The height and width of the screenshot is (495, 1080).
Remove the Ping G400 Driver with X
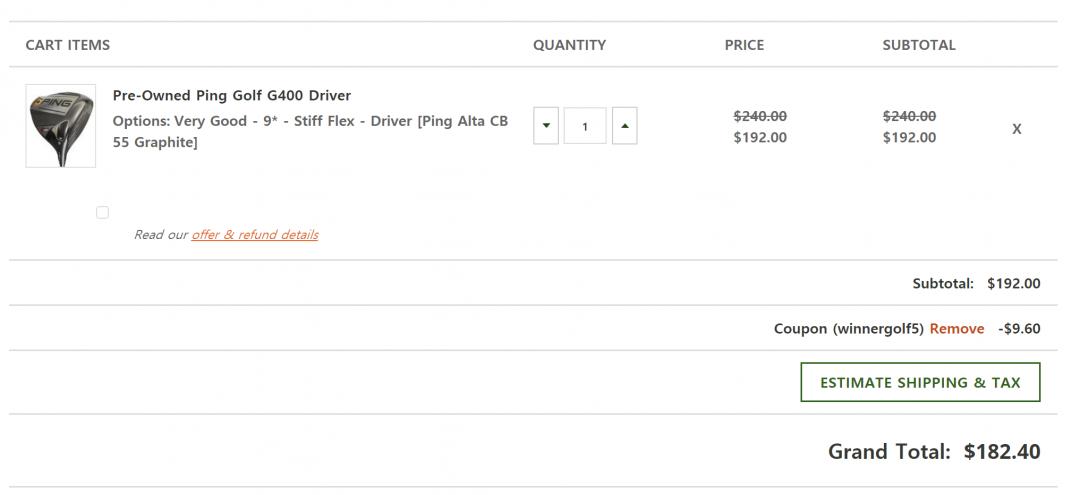1016,129
